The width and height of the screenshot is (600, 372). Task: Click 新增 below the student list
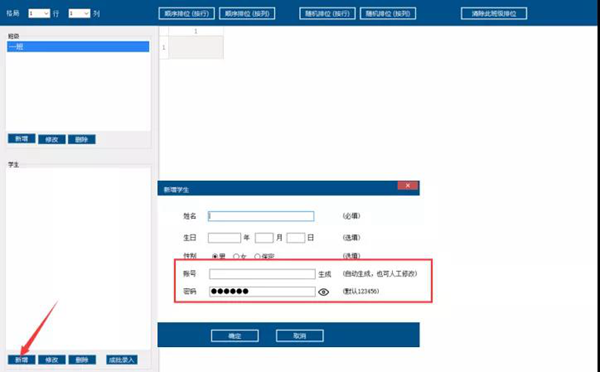click(21, 360)
